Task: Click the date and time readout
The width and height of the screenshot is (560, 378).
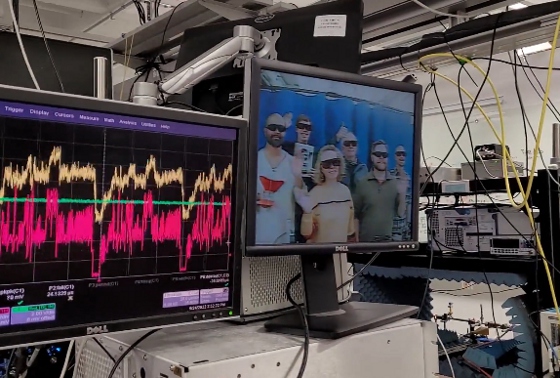Action: 207,306
